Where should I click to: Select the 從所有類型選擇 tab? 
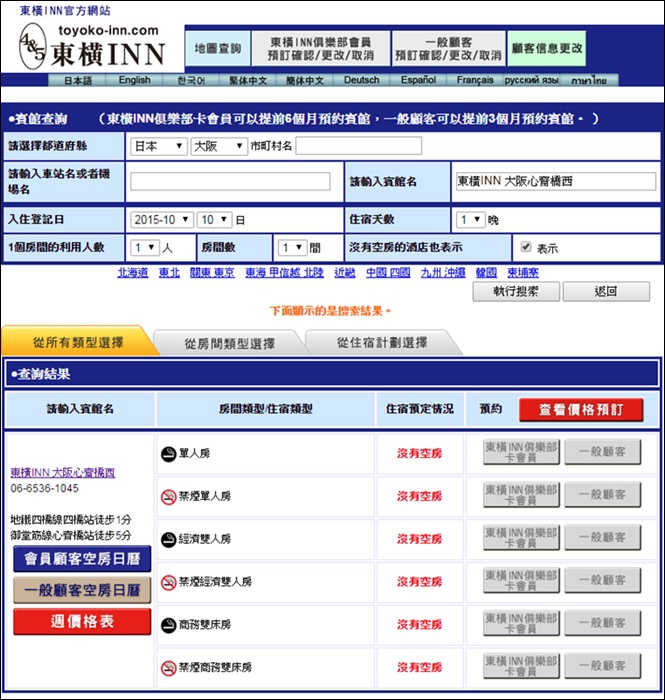(78, 342)
